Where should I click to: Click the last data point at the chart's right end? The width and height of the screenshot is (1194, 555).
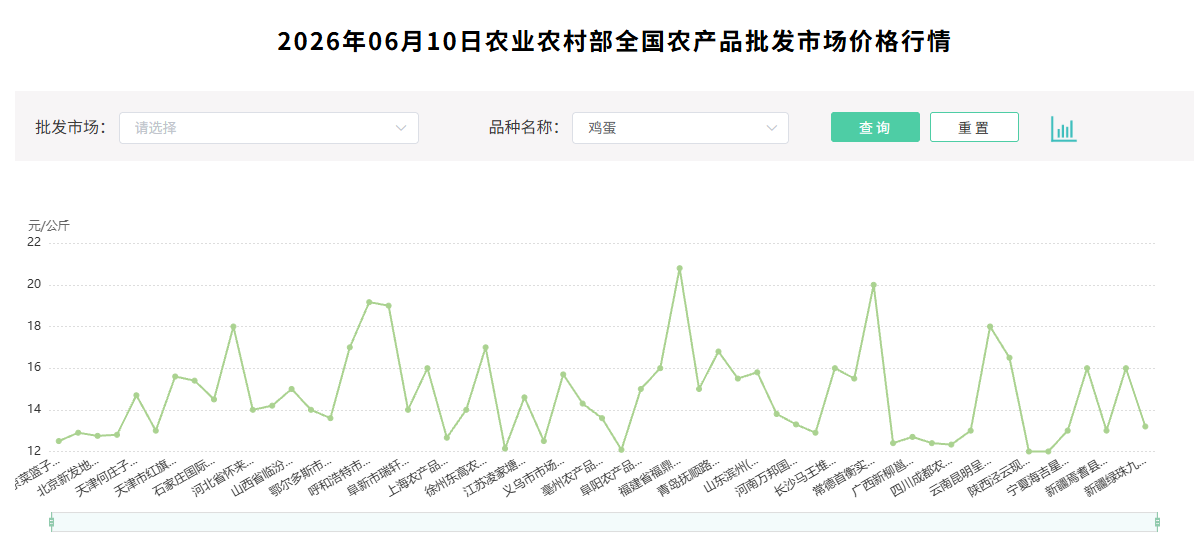tap(1145, 426)
